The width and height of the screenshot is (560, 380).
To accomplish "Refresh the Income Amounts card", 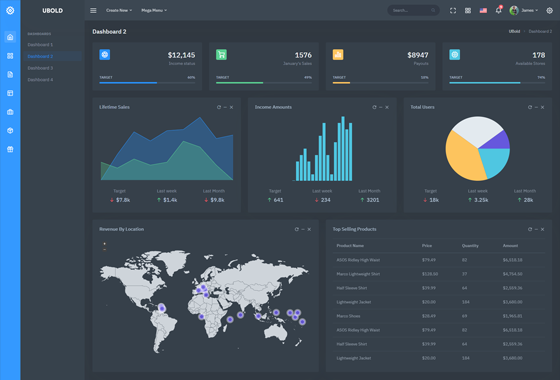I will click(374, 107).
